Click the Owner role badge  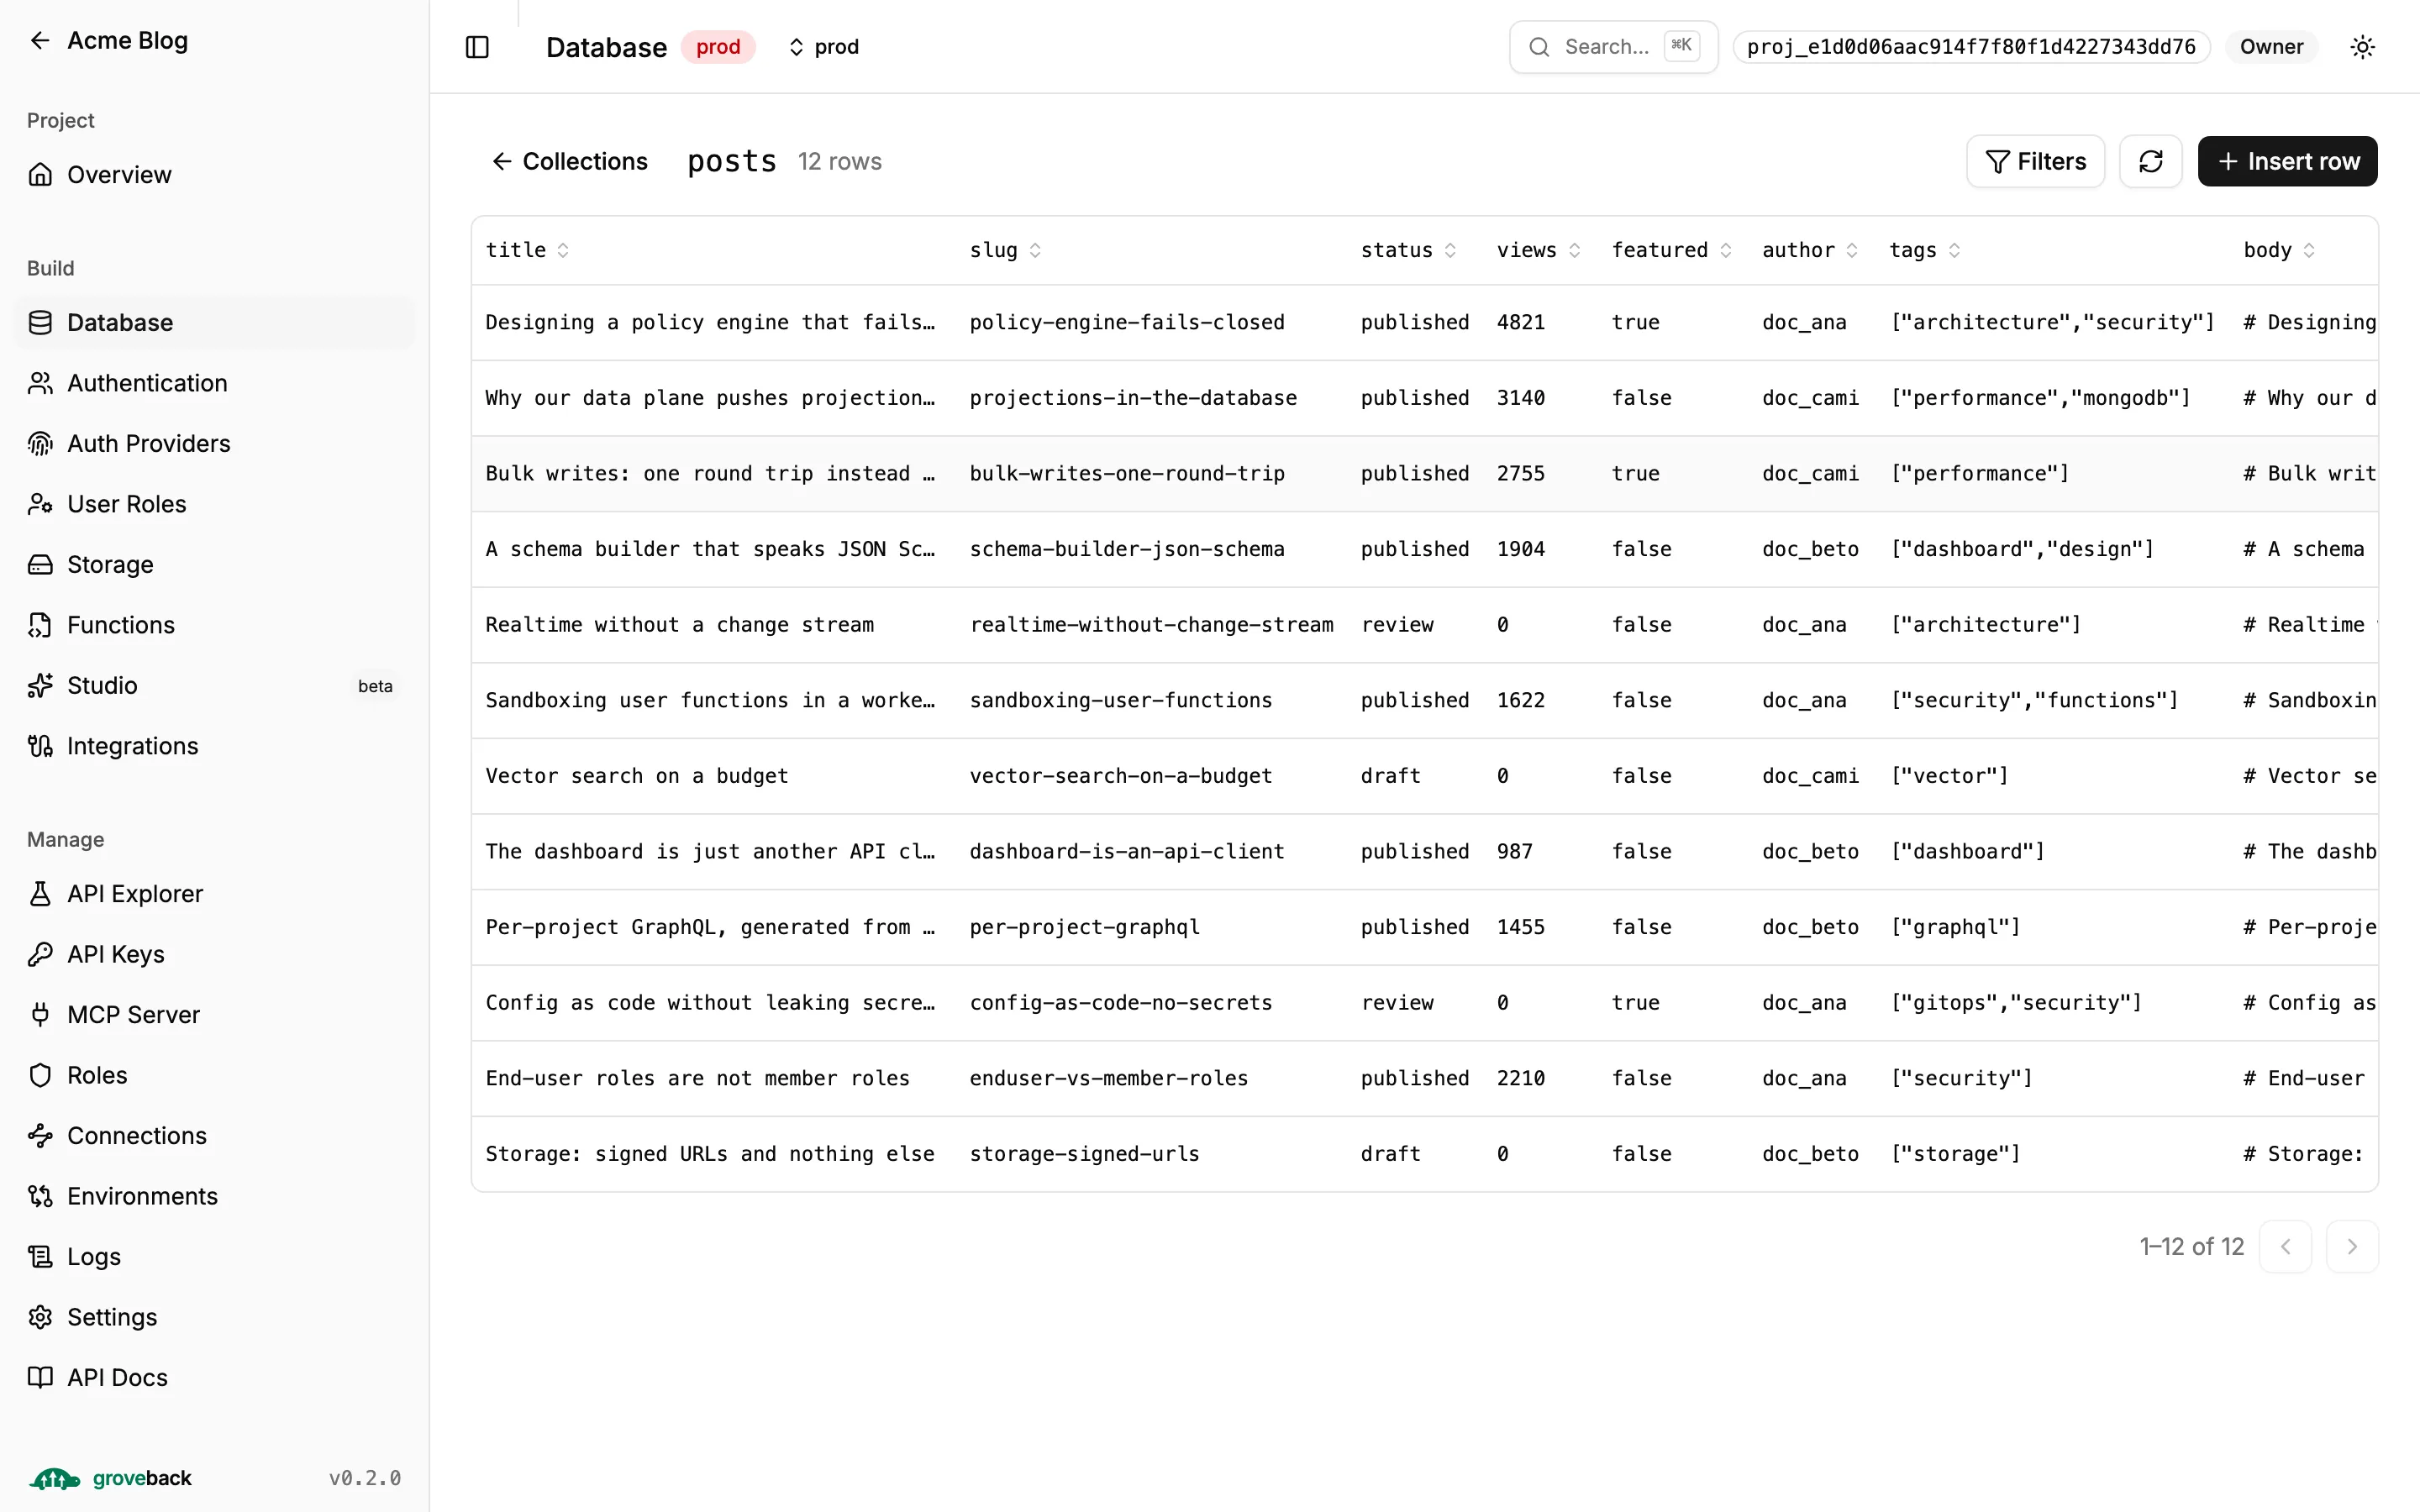(x=2271, y=47)
